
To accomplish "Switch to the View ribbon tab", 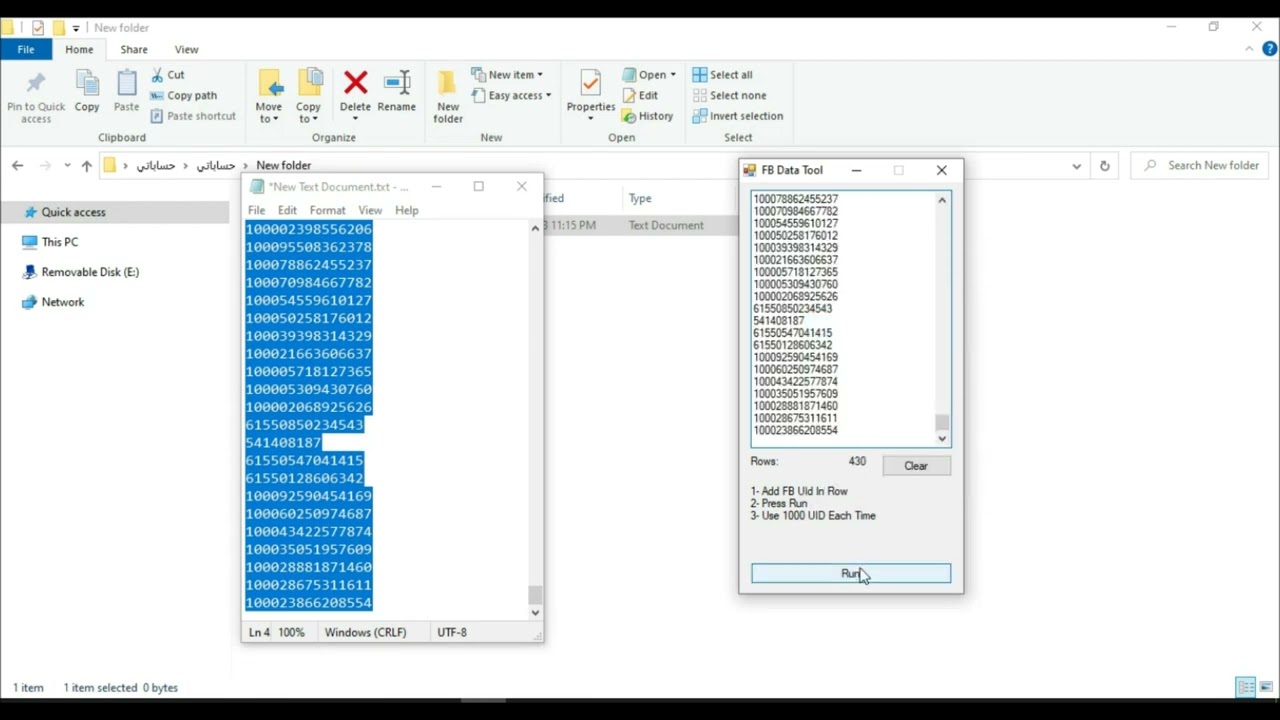I will (186, 49).
